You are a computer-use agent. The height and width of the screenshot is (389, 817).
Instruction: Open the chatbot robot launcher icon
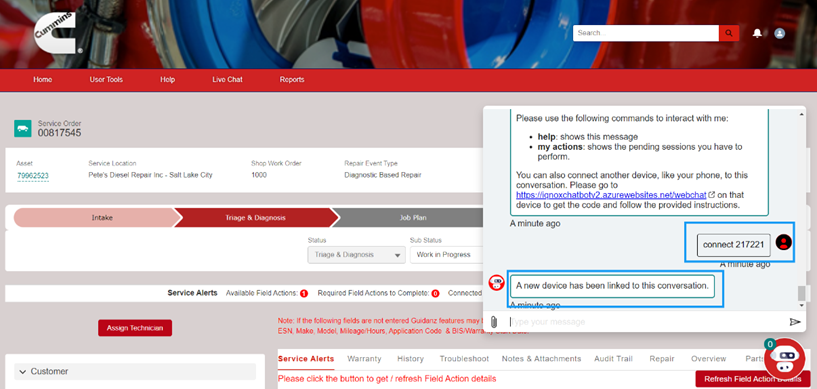(784, 358)
